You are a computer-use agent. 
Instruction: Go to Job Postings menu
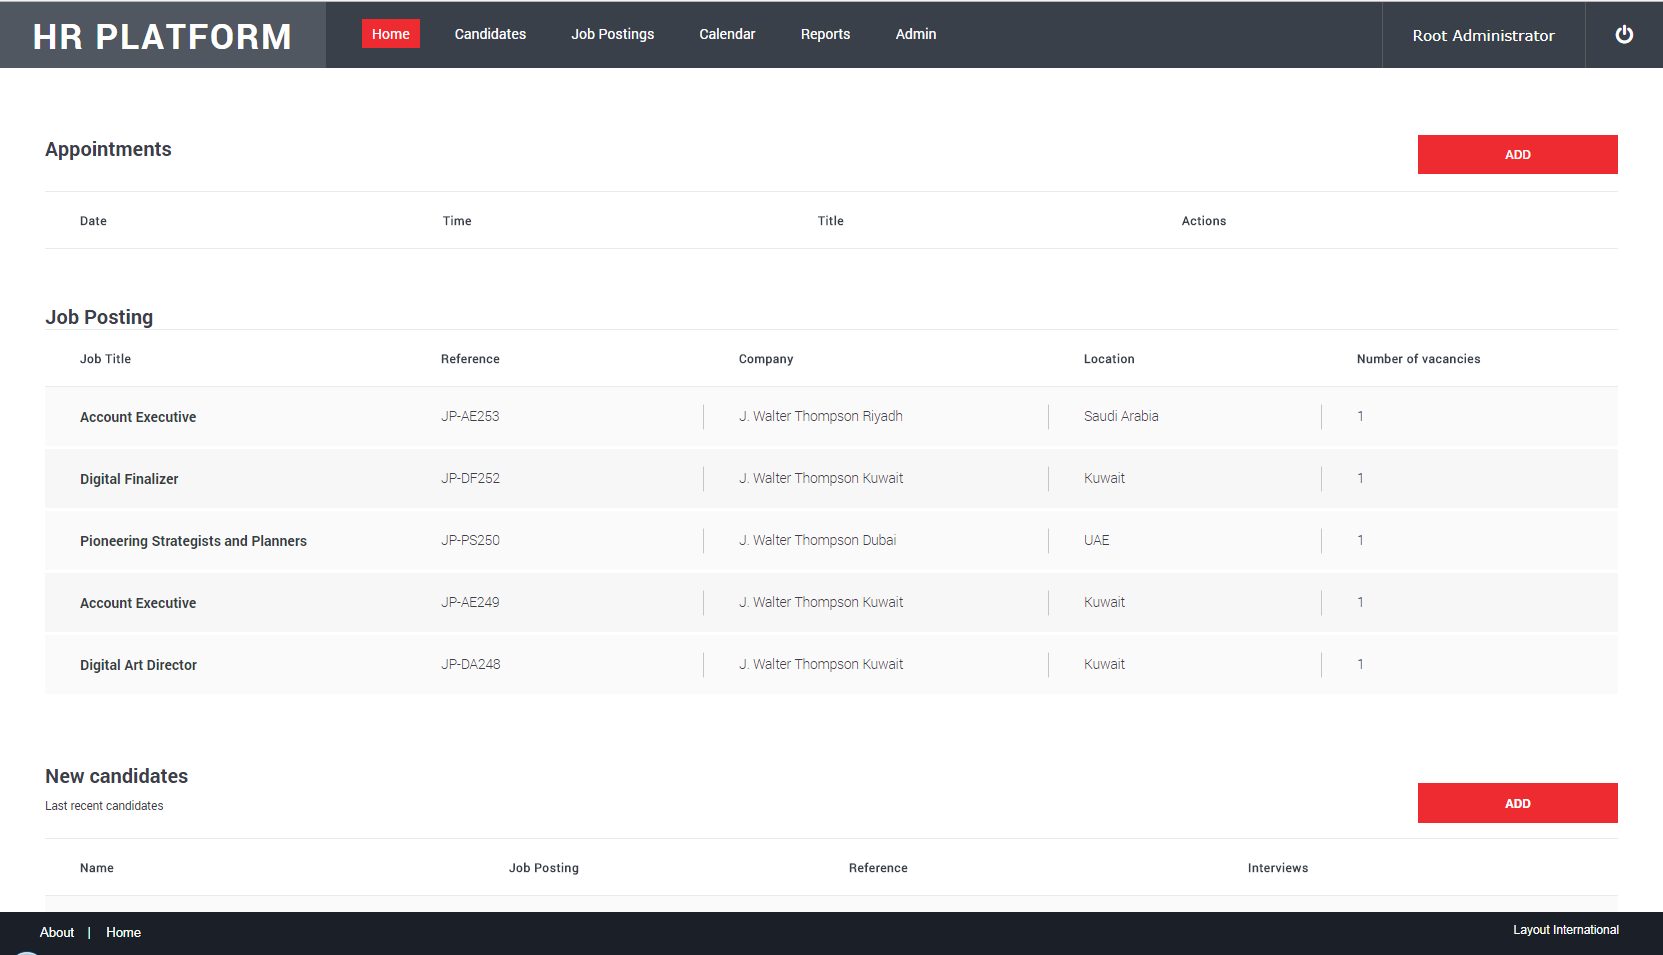tap(613, 34)
